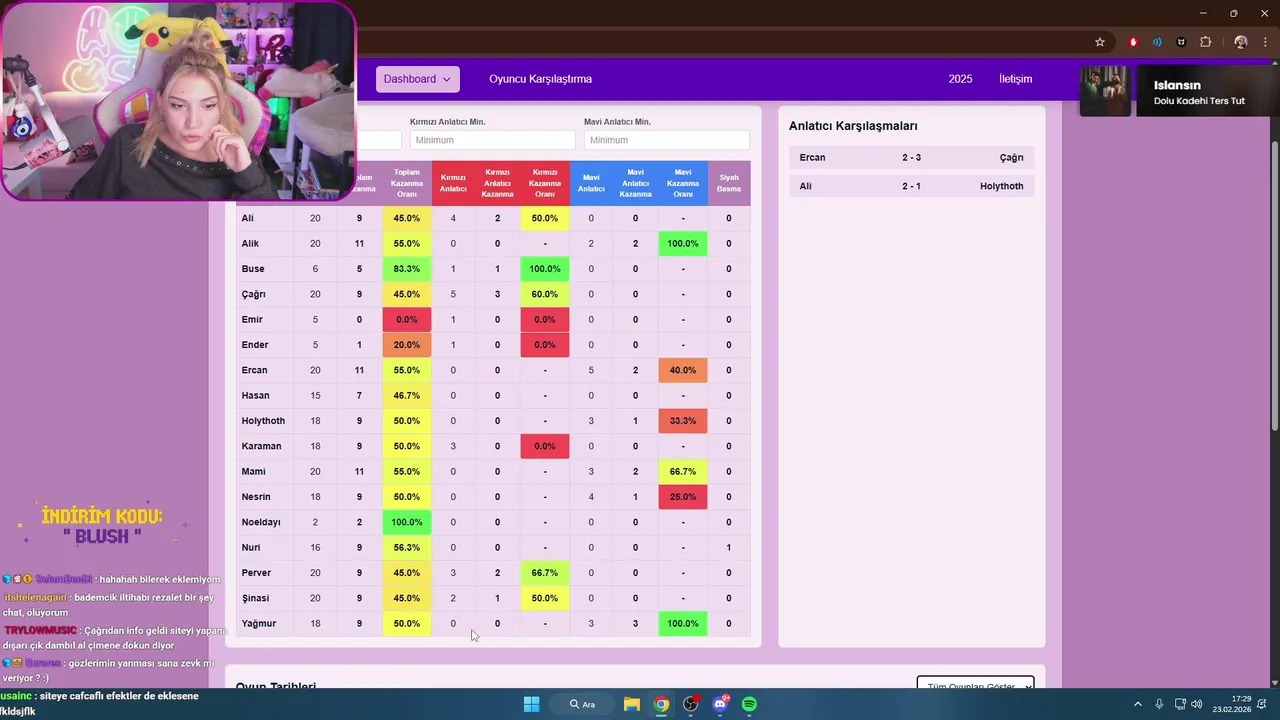1280x720 pixels.
Task: Click Ercan's 40.0% blue win rate cell
Action: click(x=683, y=370)
